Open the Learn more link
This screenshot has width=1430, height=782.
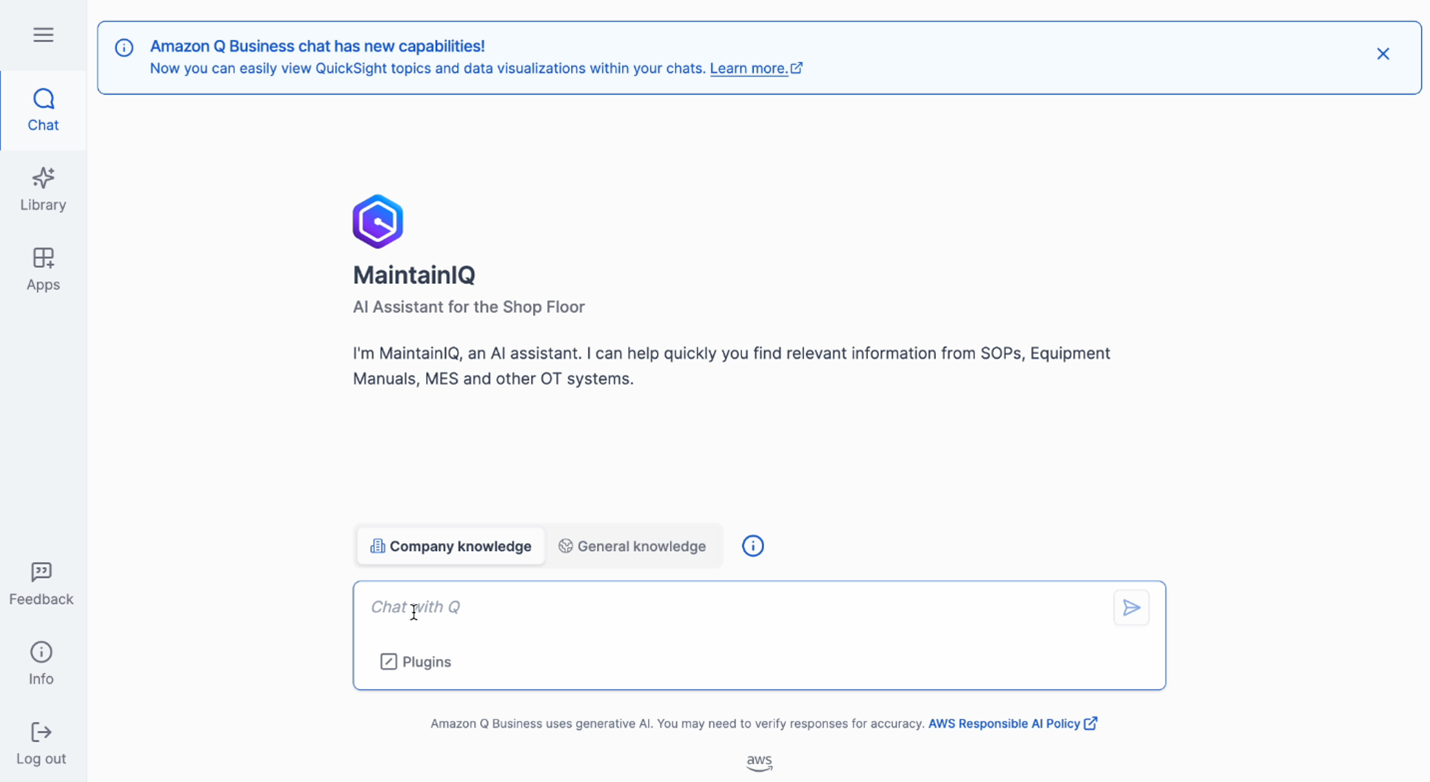(x=756, y=68)
